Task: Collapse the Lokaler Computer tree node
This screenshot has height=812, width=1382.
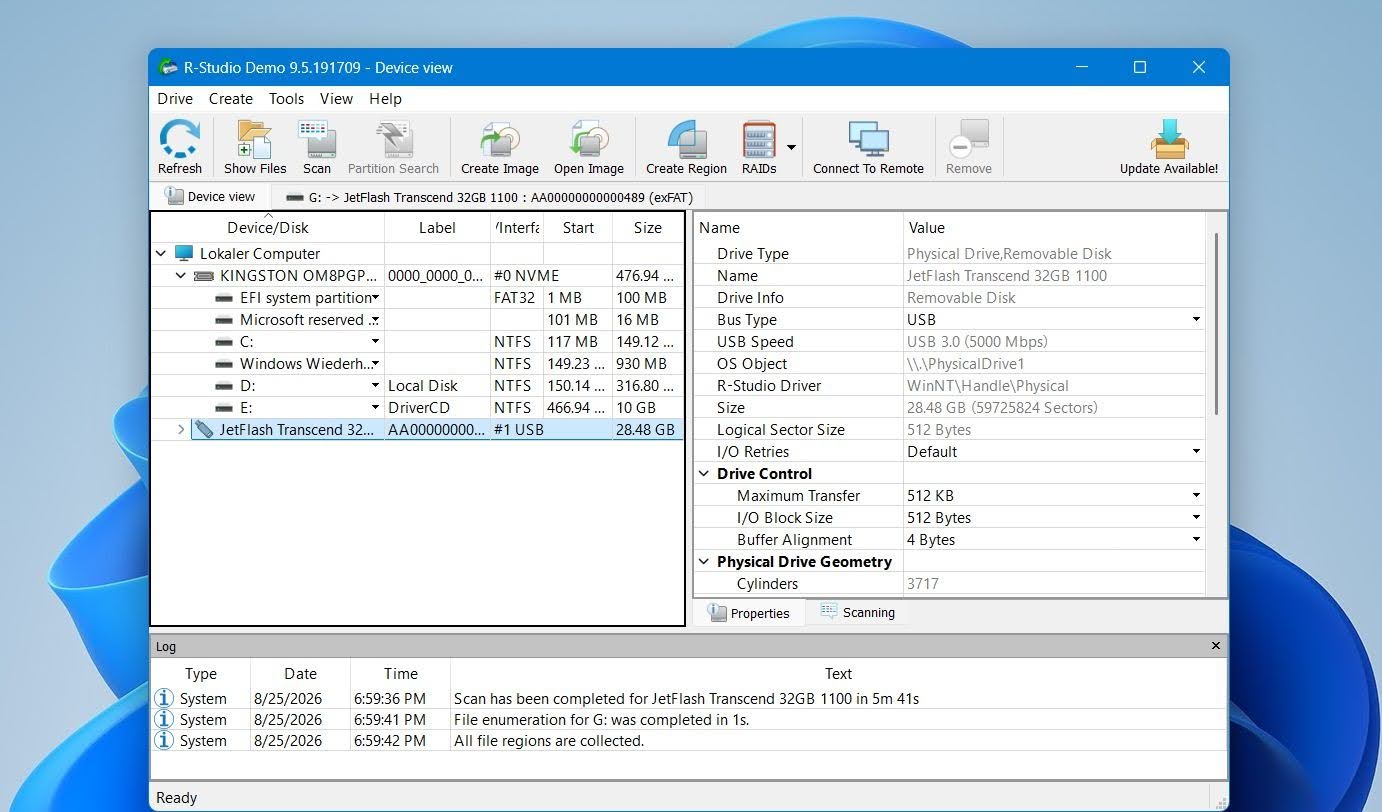Action: click(x=161, y=254)
